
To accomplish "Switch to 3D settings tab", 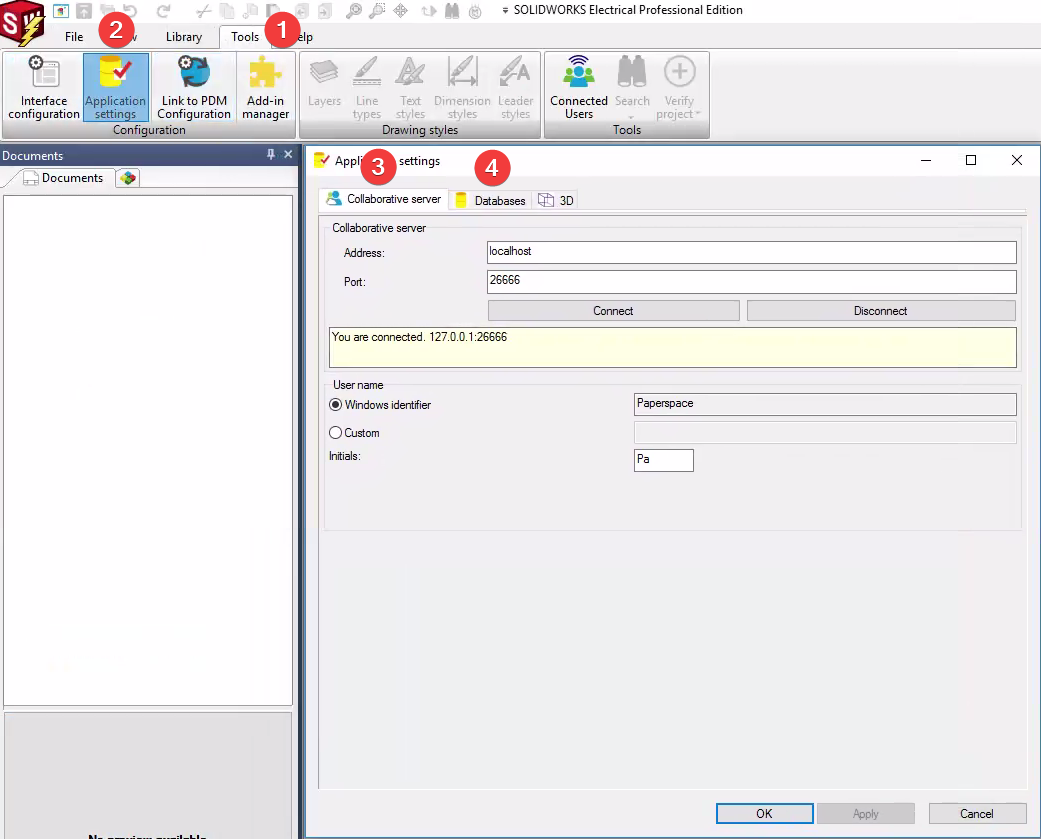I will 556,200.
